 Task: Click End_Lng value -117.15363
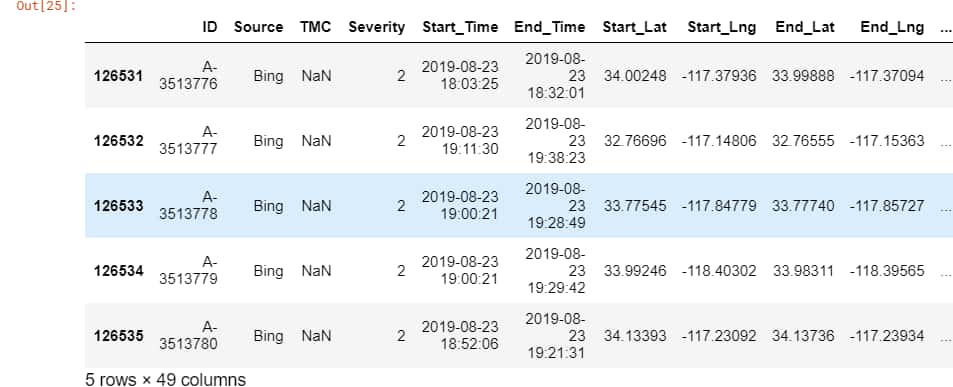[887, 141]
